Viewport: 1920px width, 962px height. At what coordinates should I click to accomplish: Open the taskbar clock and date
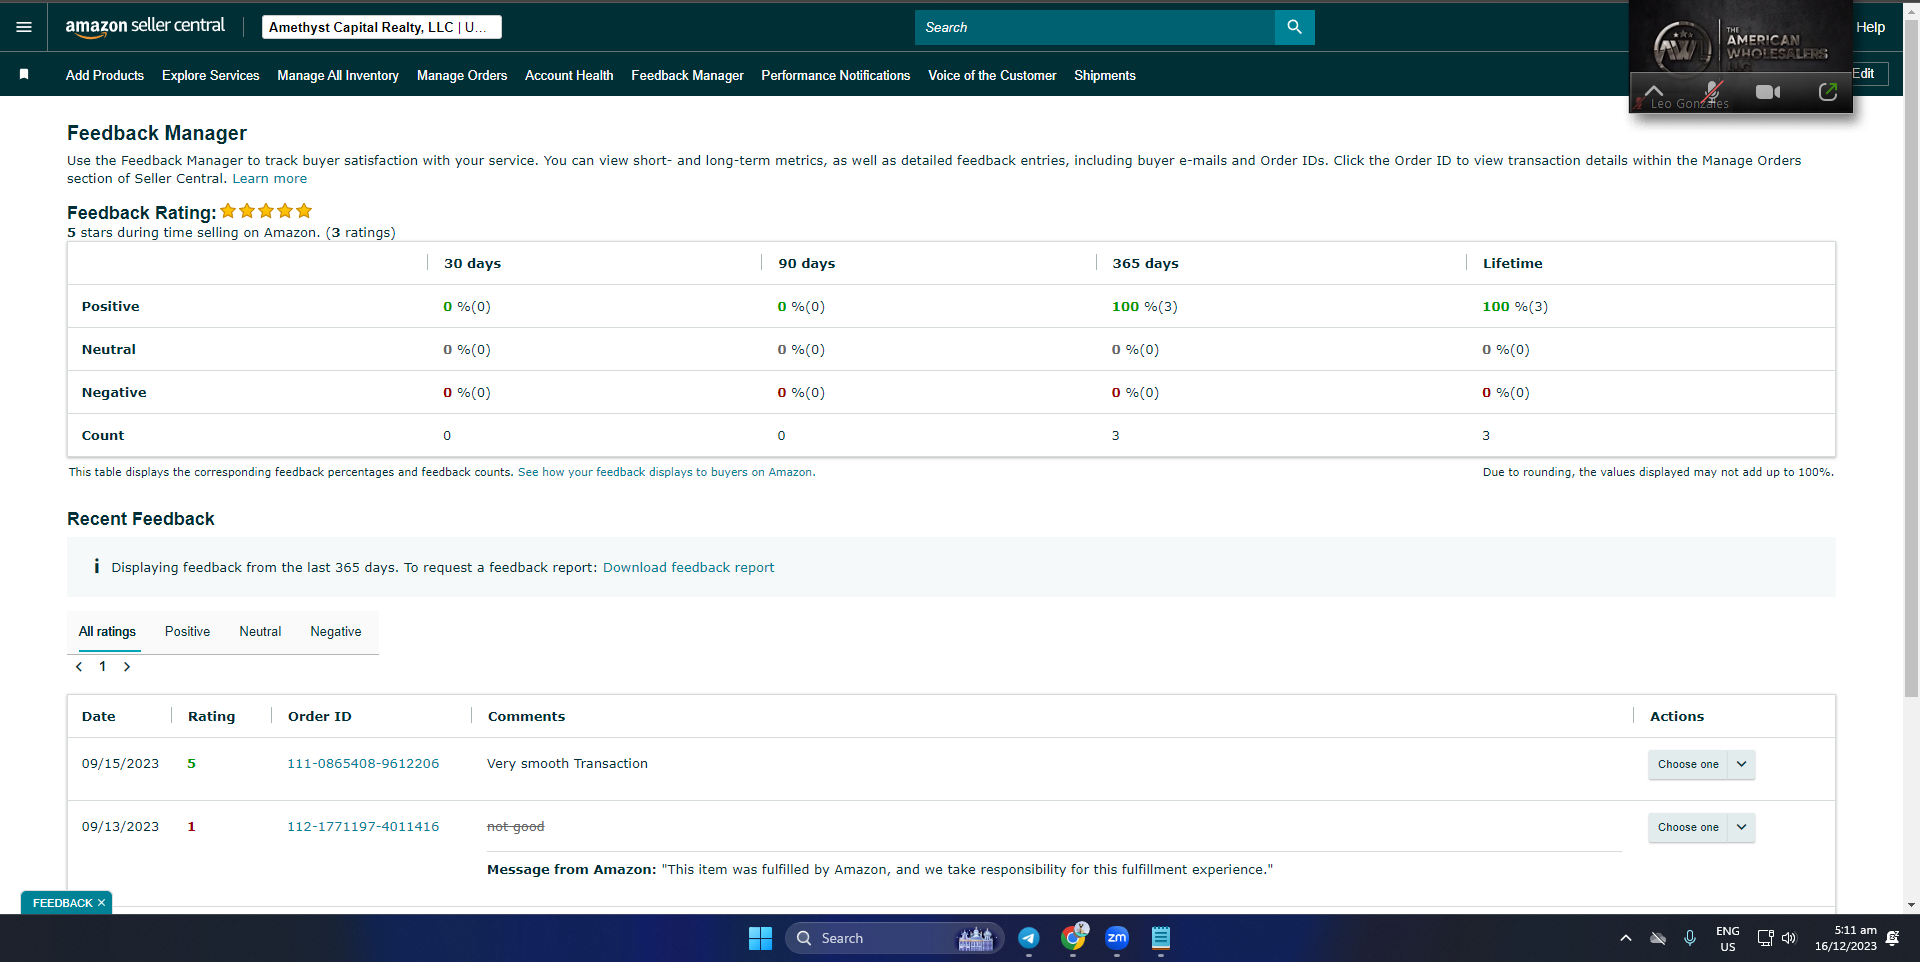click(1846, 938)
